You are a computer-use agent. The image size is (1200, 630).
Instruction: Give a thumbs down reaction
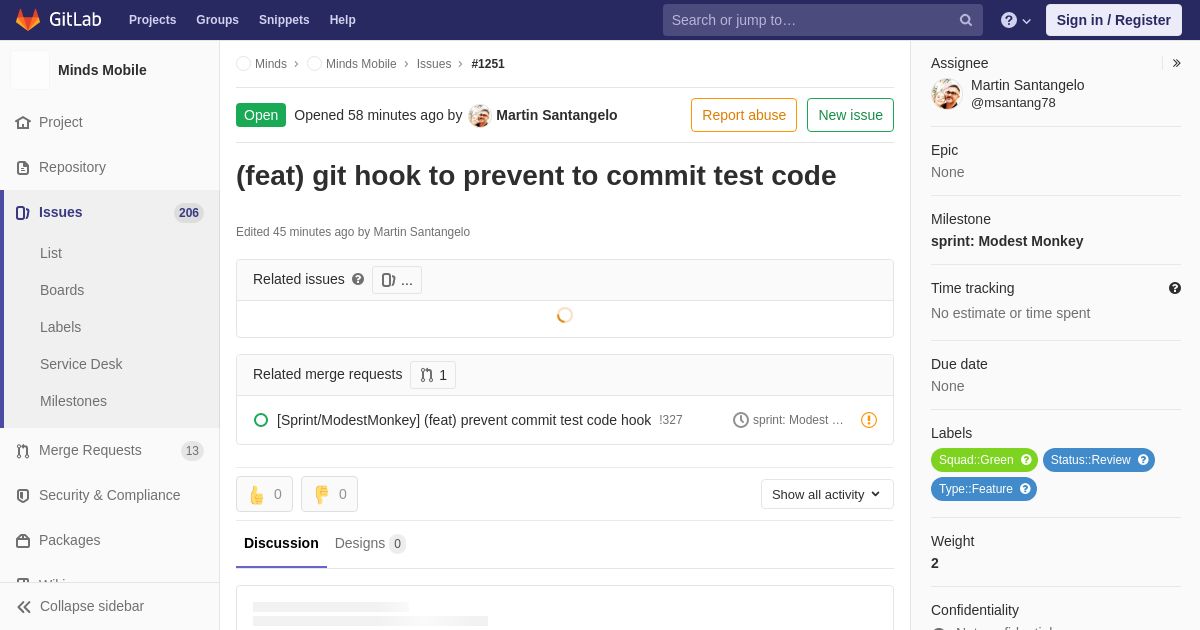click(330, 494)
